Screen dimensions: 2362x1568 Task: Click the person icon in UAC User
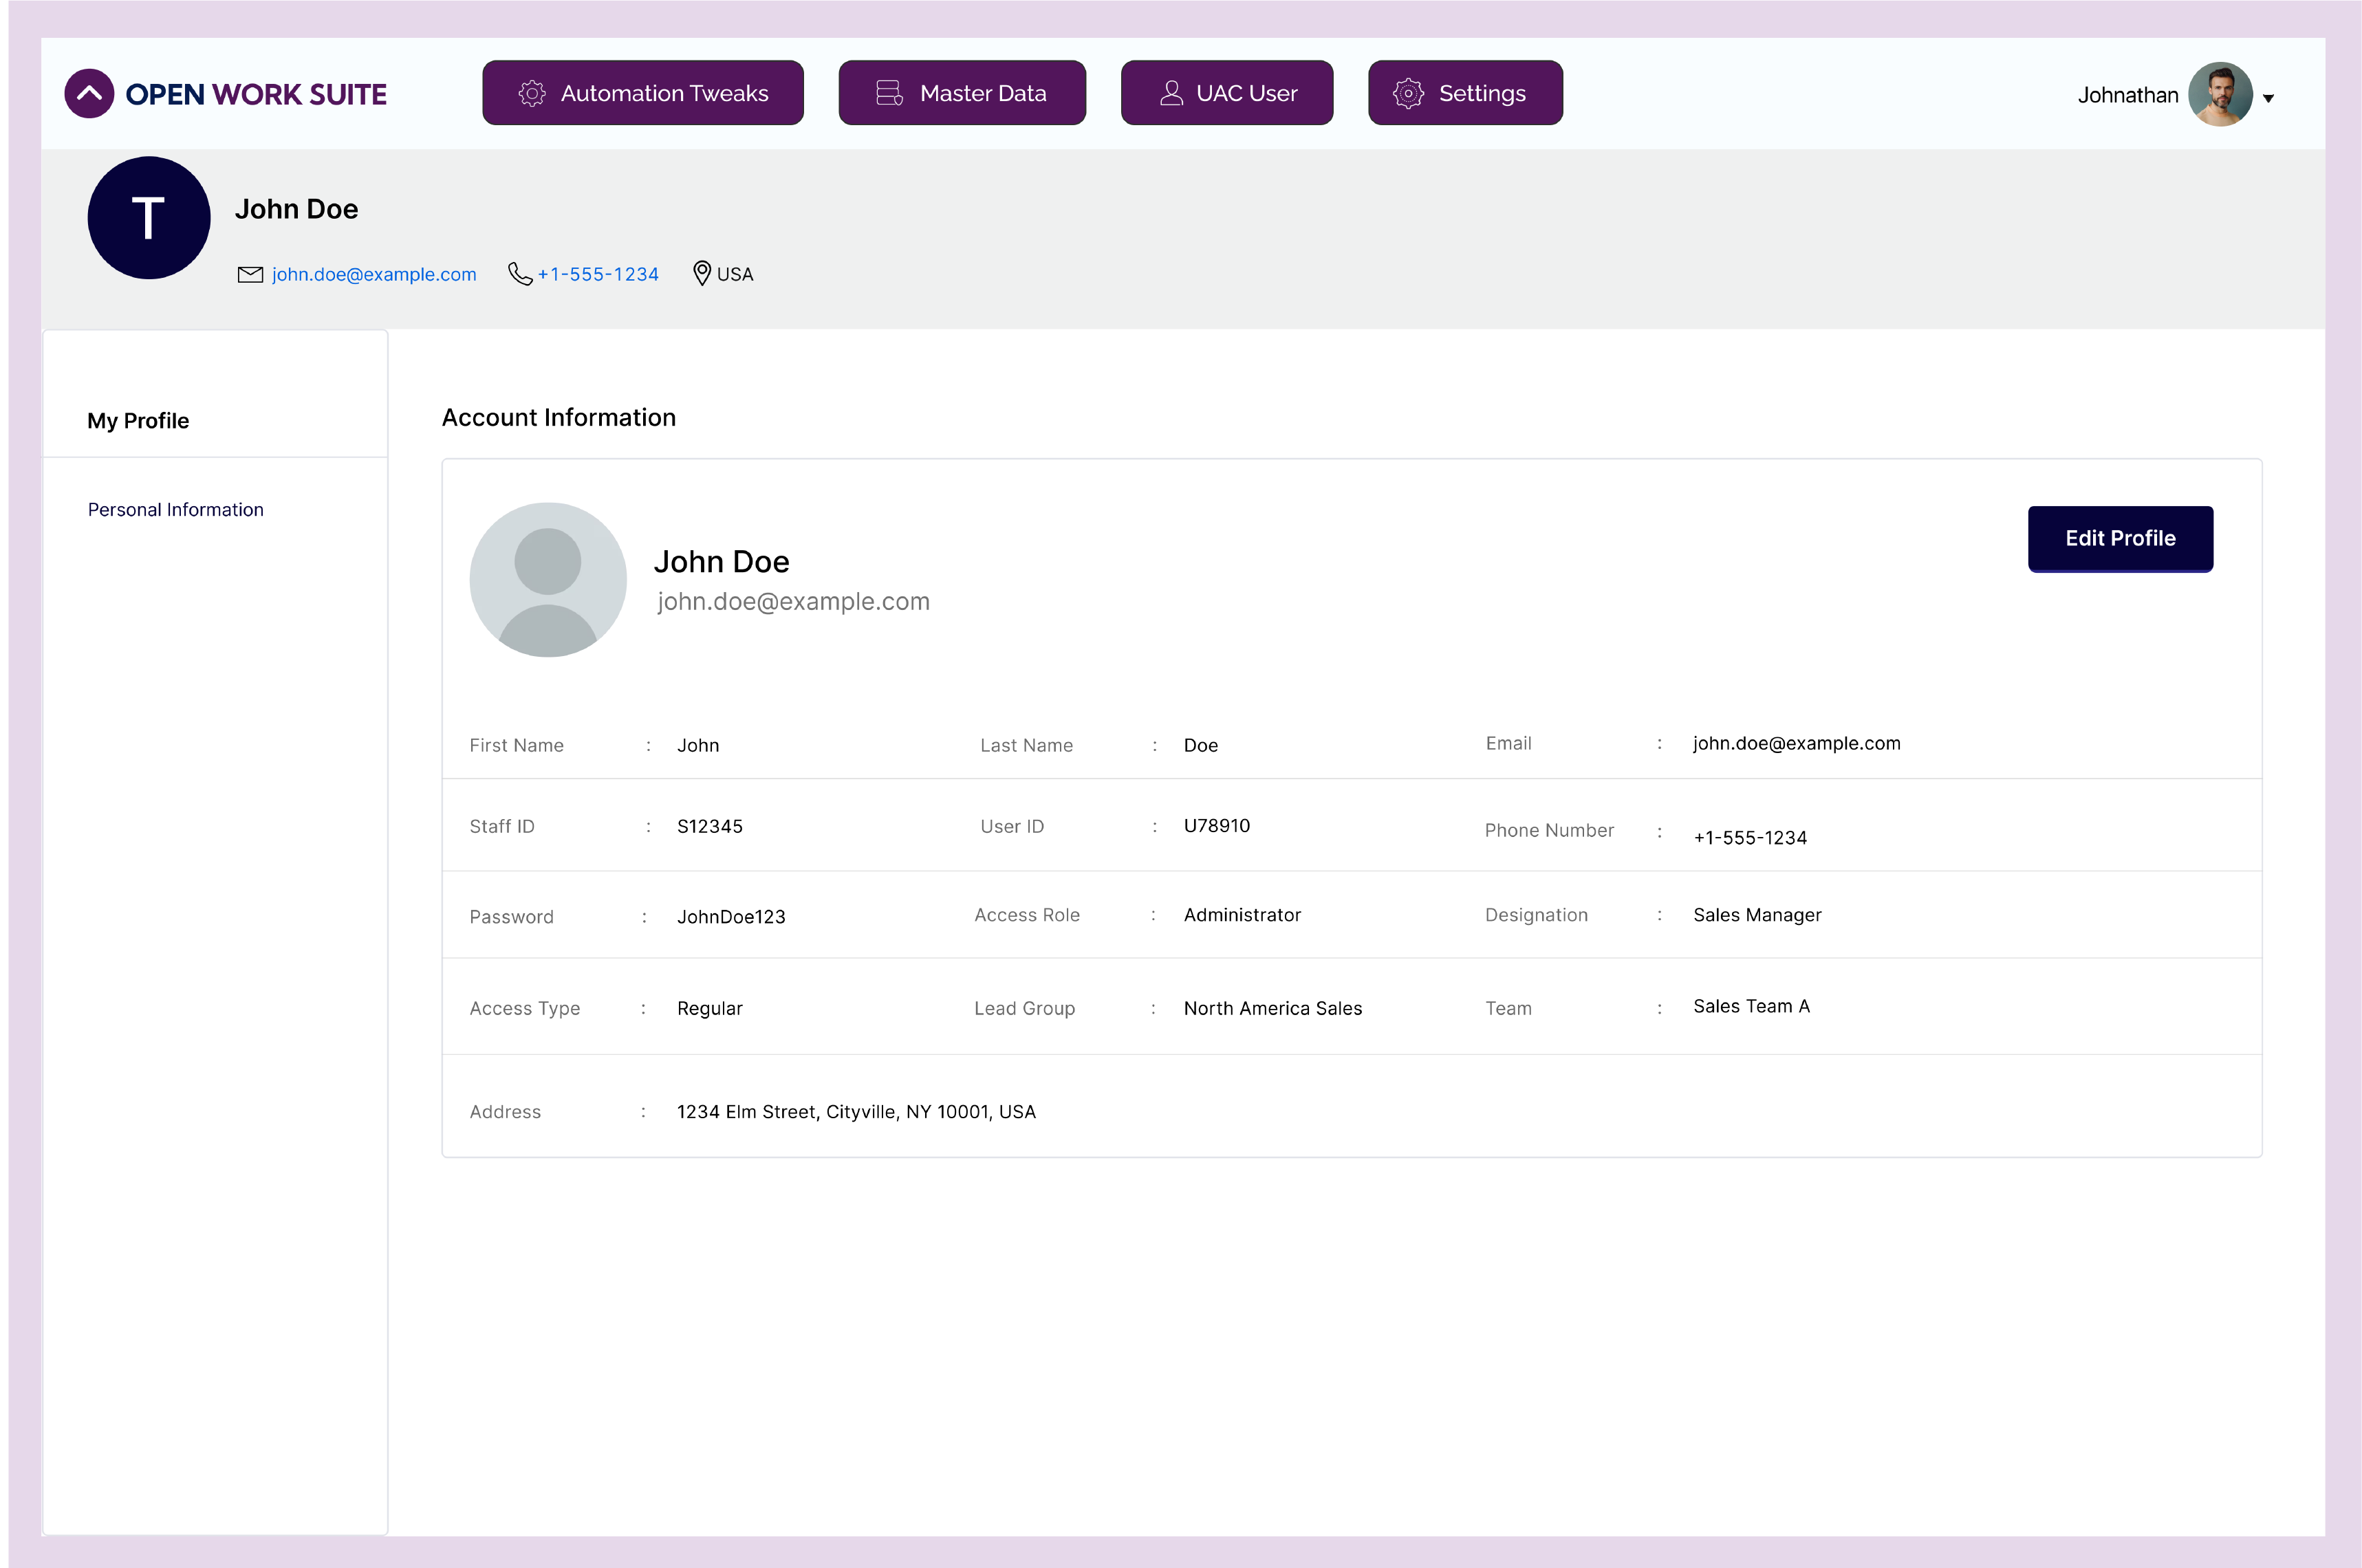[x=1171, y=94]
